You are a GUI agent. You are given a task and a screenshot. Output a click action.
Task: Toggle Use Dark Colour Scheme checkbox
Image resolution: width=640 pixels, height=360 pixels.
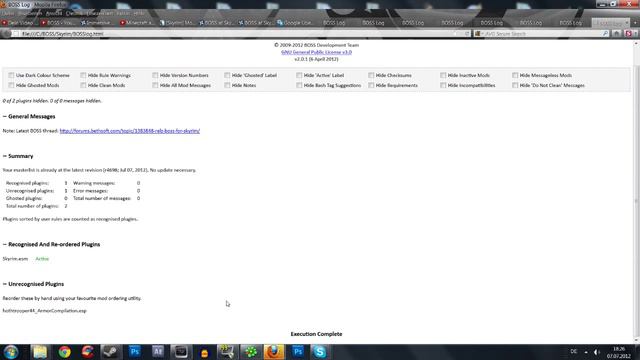(11, 75)
